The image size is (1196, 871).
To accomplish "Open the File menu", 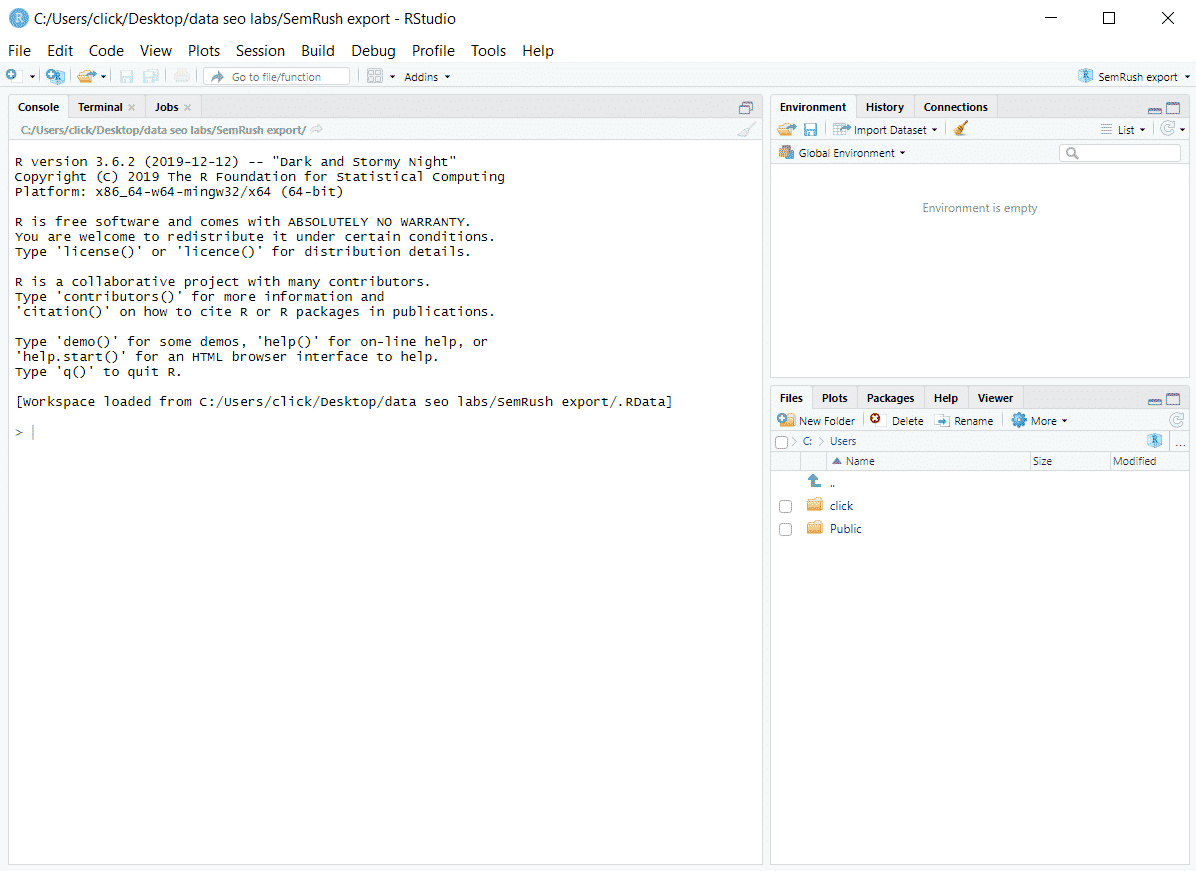I will click(19, 50).
